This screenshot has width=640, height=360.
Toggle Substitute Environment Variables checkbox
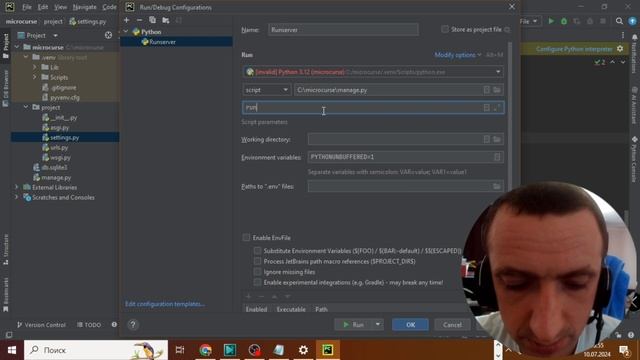tap(257, 251)
